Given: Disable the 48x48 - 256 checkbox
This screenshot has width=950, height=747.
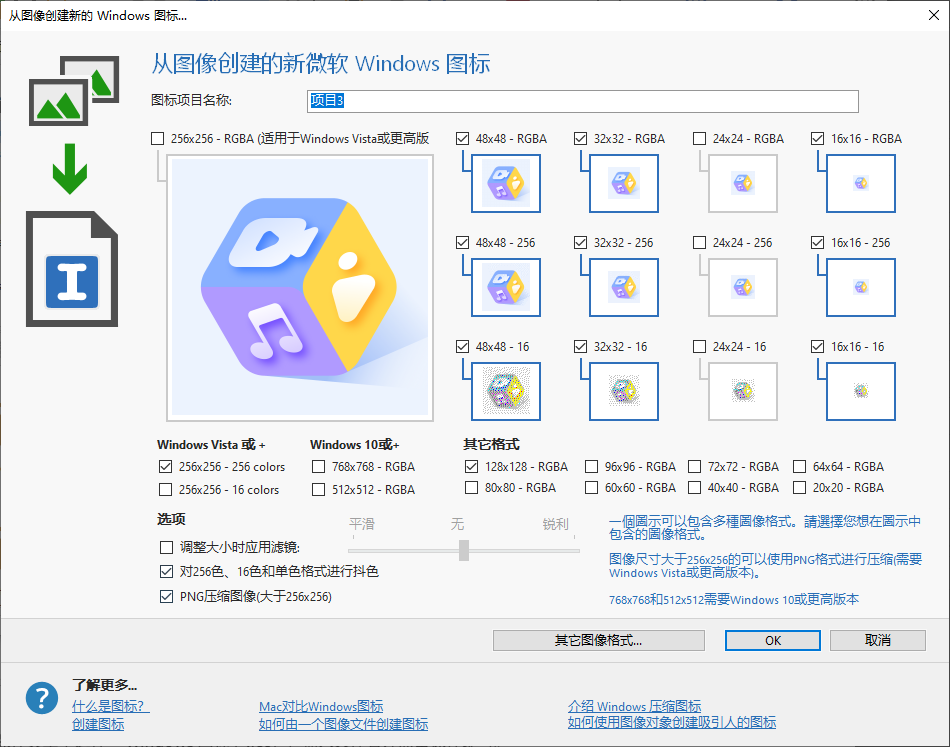Looking at the screenshot, I should 462,242.
